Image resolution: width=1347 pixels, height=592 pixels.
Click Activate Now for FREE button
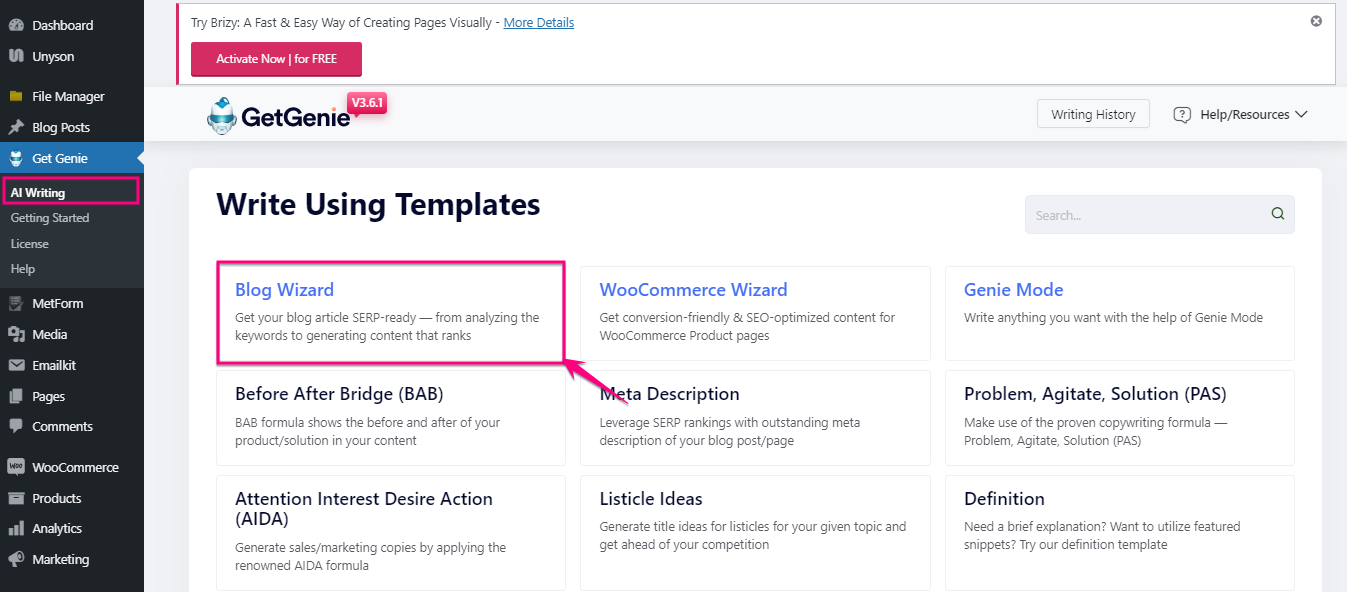click(276, 59)
